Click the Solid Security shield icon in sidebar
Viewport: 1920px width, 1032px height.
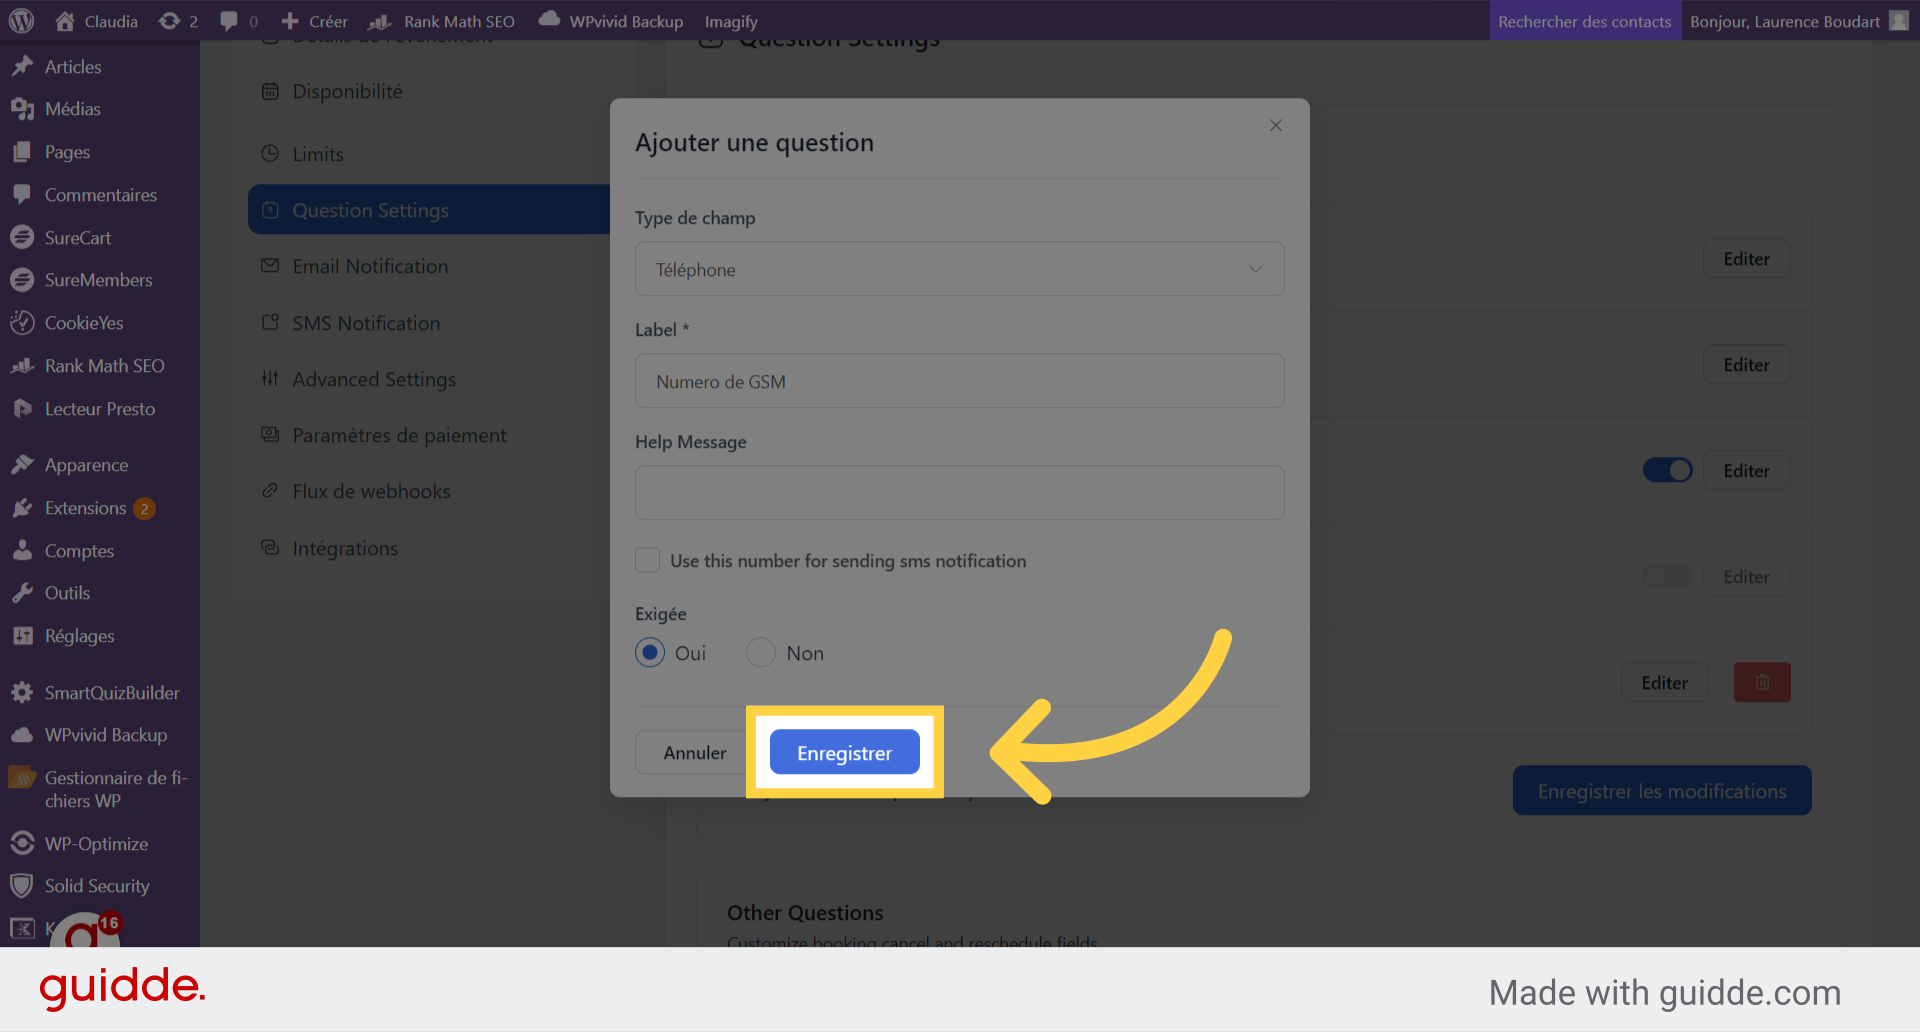point(22,886)
